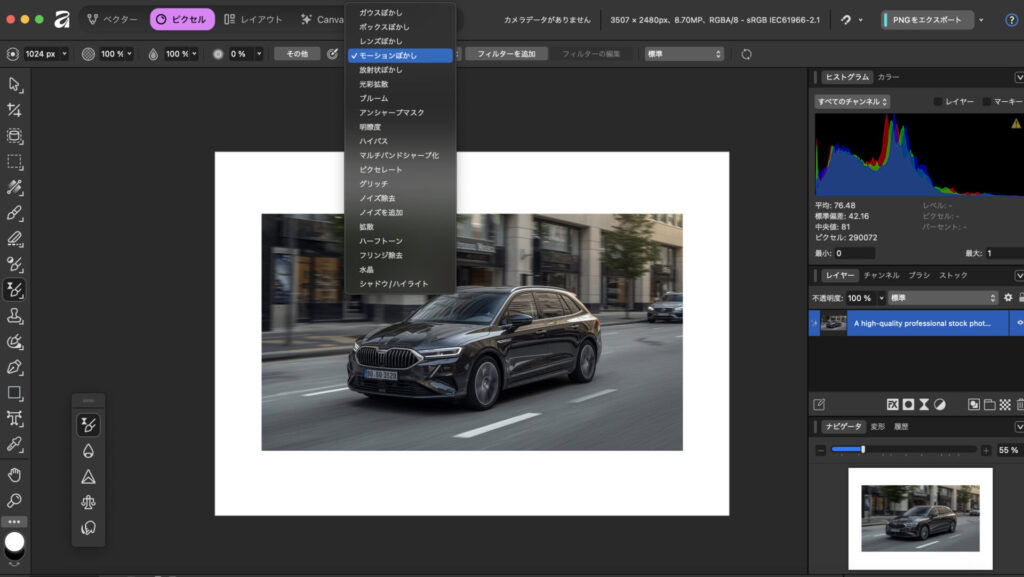Click the フィルターを追加 button
This screenshot has height=577, width=1024.
[x=507, y=54]
